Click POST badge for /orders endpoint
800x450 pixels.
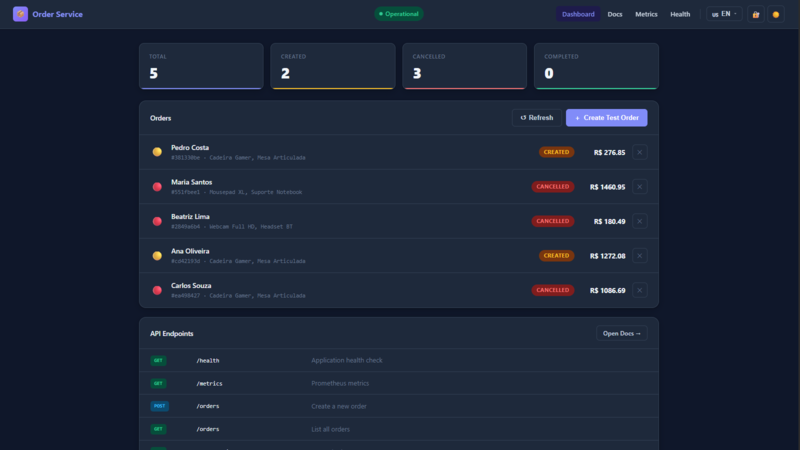159,406
